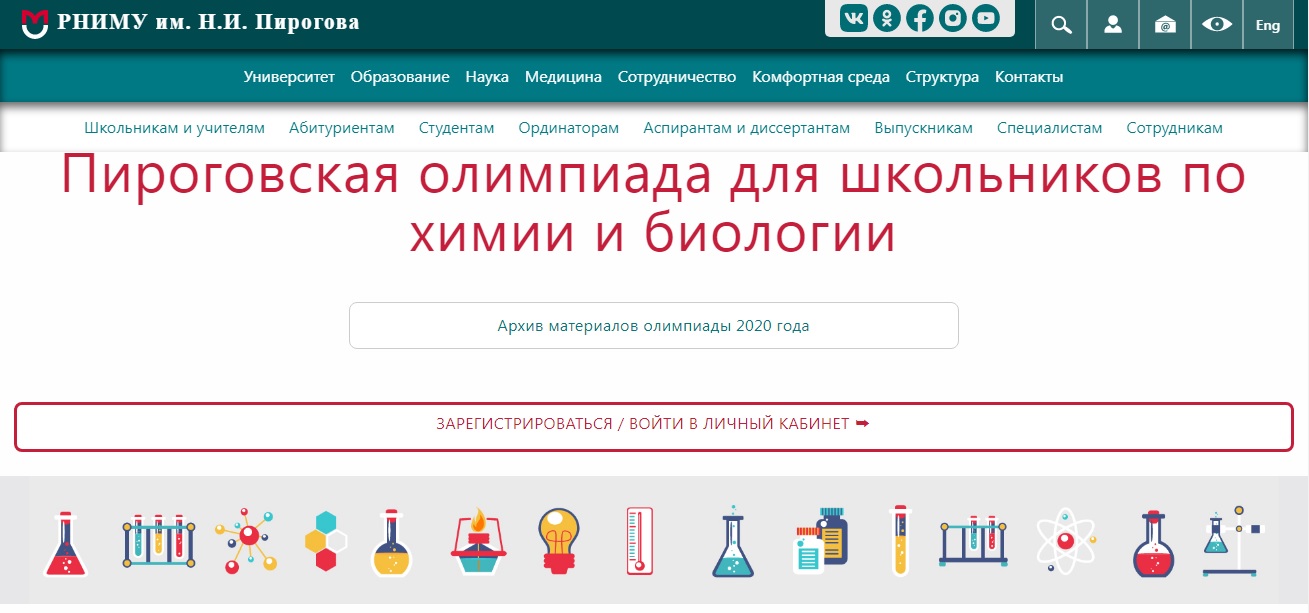This screenshot has height=613, width=1309.
Task: Open the Odnoklassniki social icon
Action: (887, 18)
